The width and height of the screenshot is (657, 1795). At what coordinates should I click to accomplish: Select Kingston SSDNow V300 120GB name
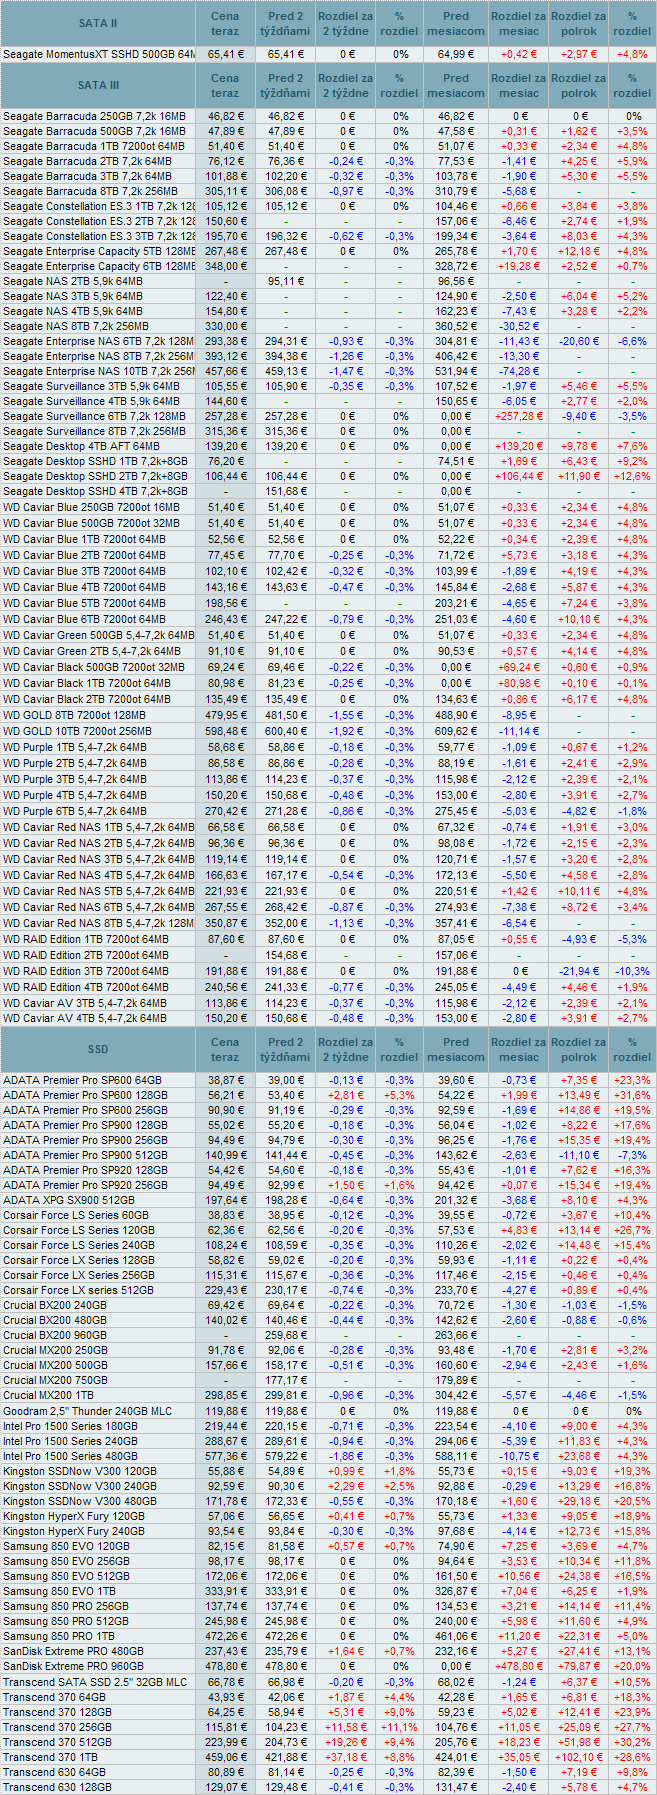[80, 1471]
